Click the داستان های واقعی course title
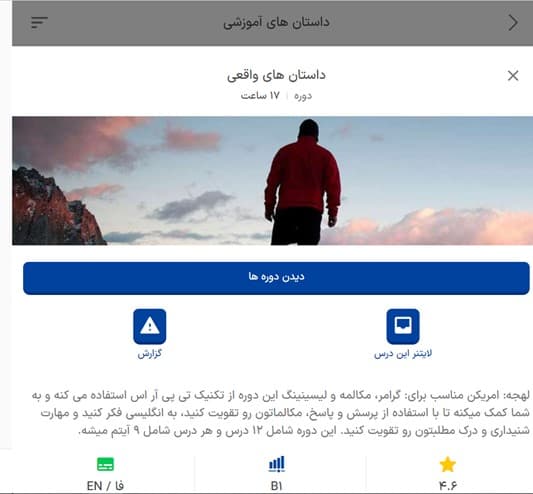533x494 pixels. [276, 75]
